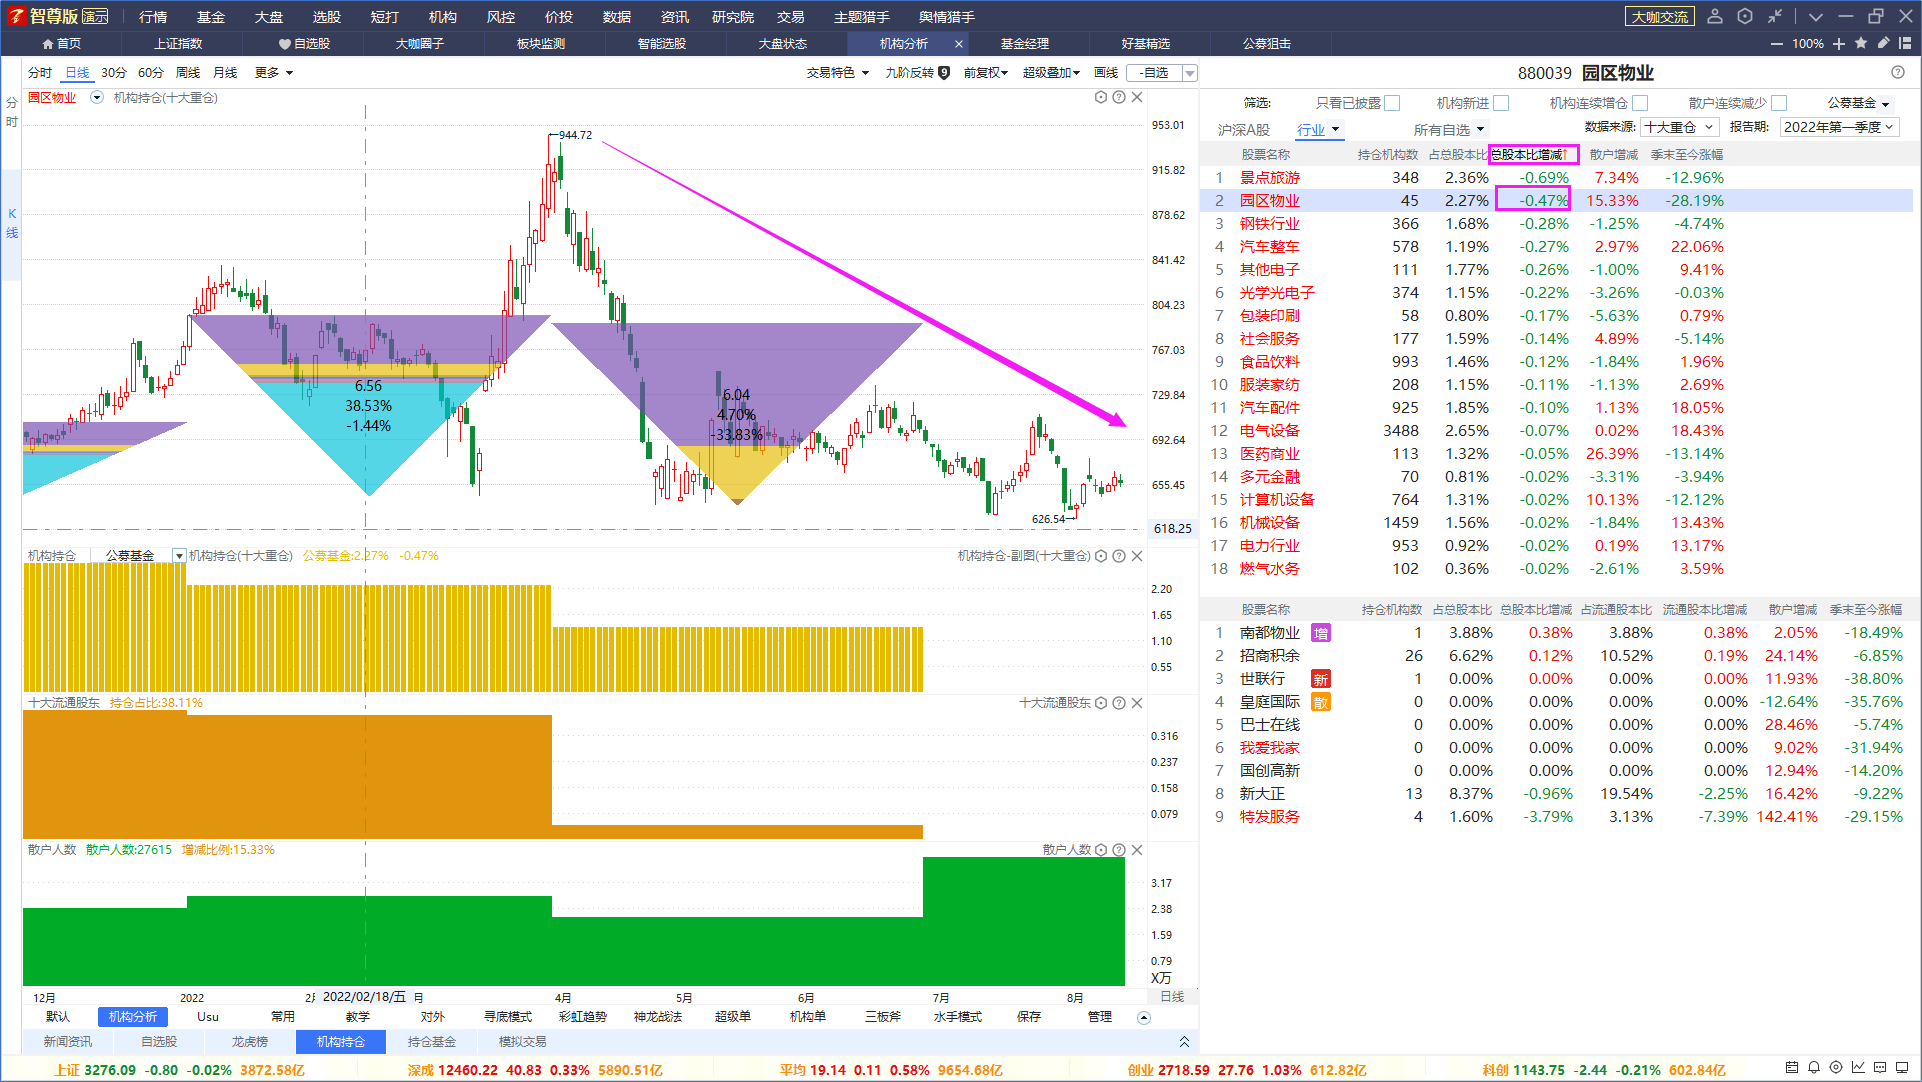Viewport: 1922px width, 1082px height.
Task: Open the chat message icon in status bar
Action: (1880, 1068)
